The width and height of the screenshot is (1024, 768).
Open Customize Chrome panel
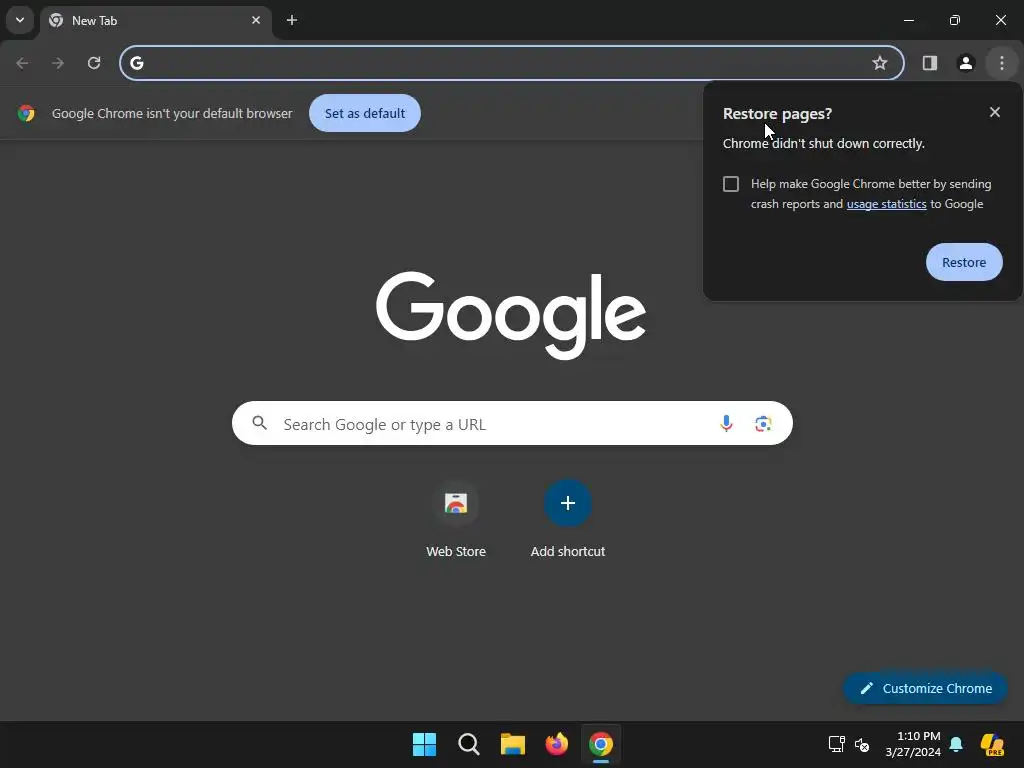[925, 688]
